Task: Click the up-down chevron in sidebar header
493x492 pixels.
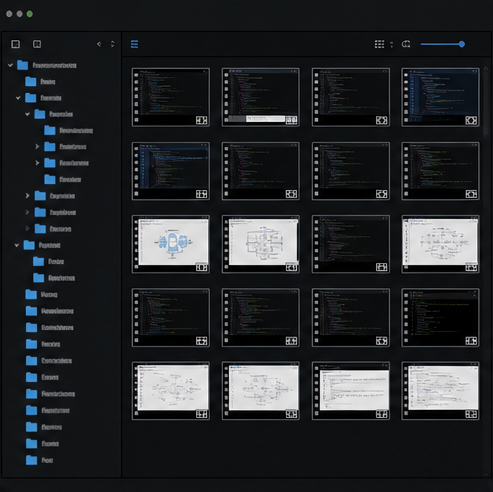Action: click(x=112, y=44)
